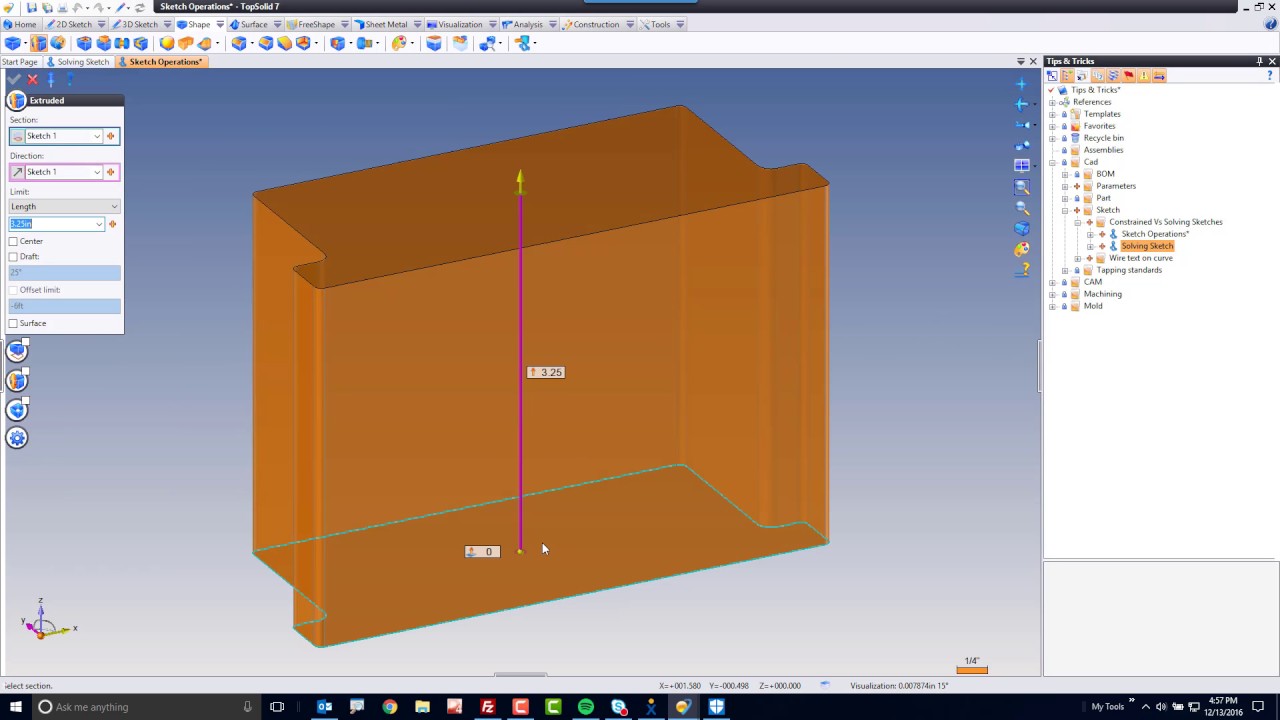Select Solving Sketch in the project tree
The width and height of the screenshot is (1280, 720).
(1147, 246)
